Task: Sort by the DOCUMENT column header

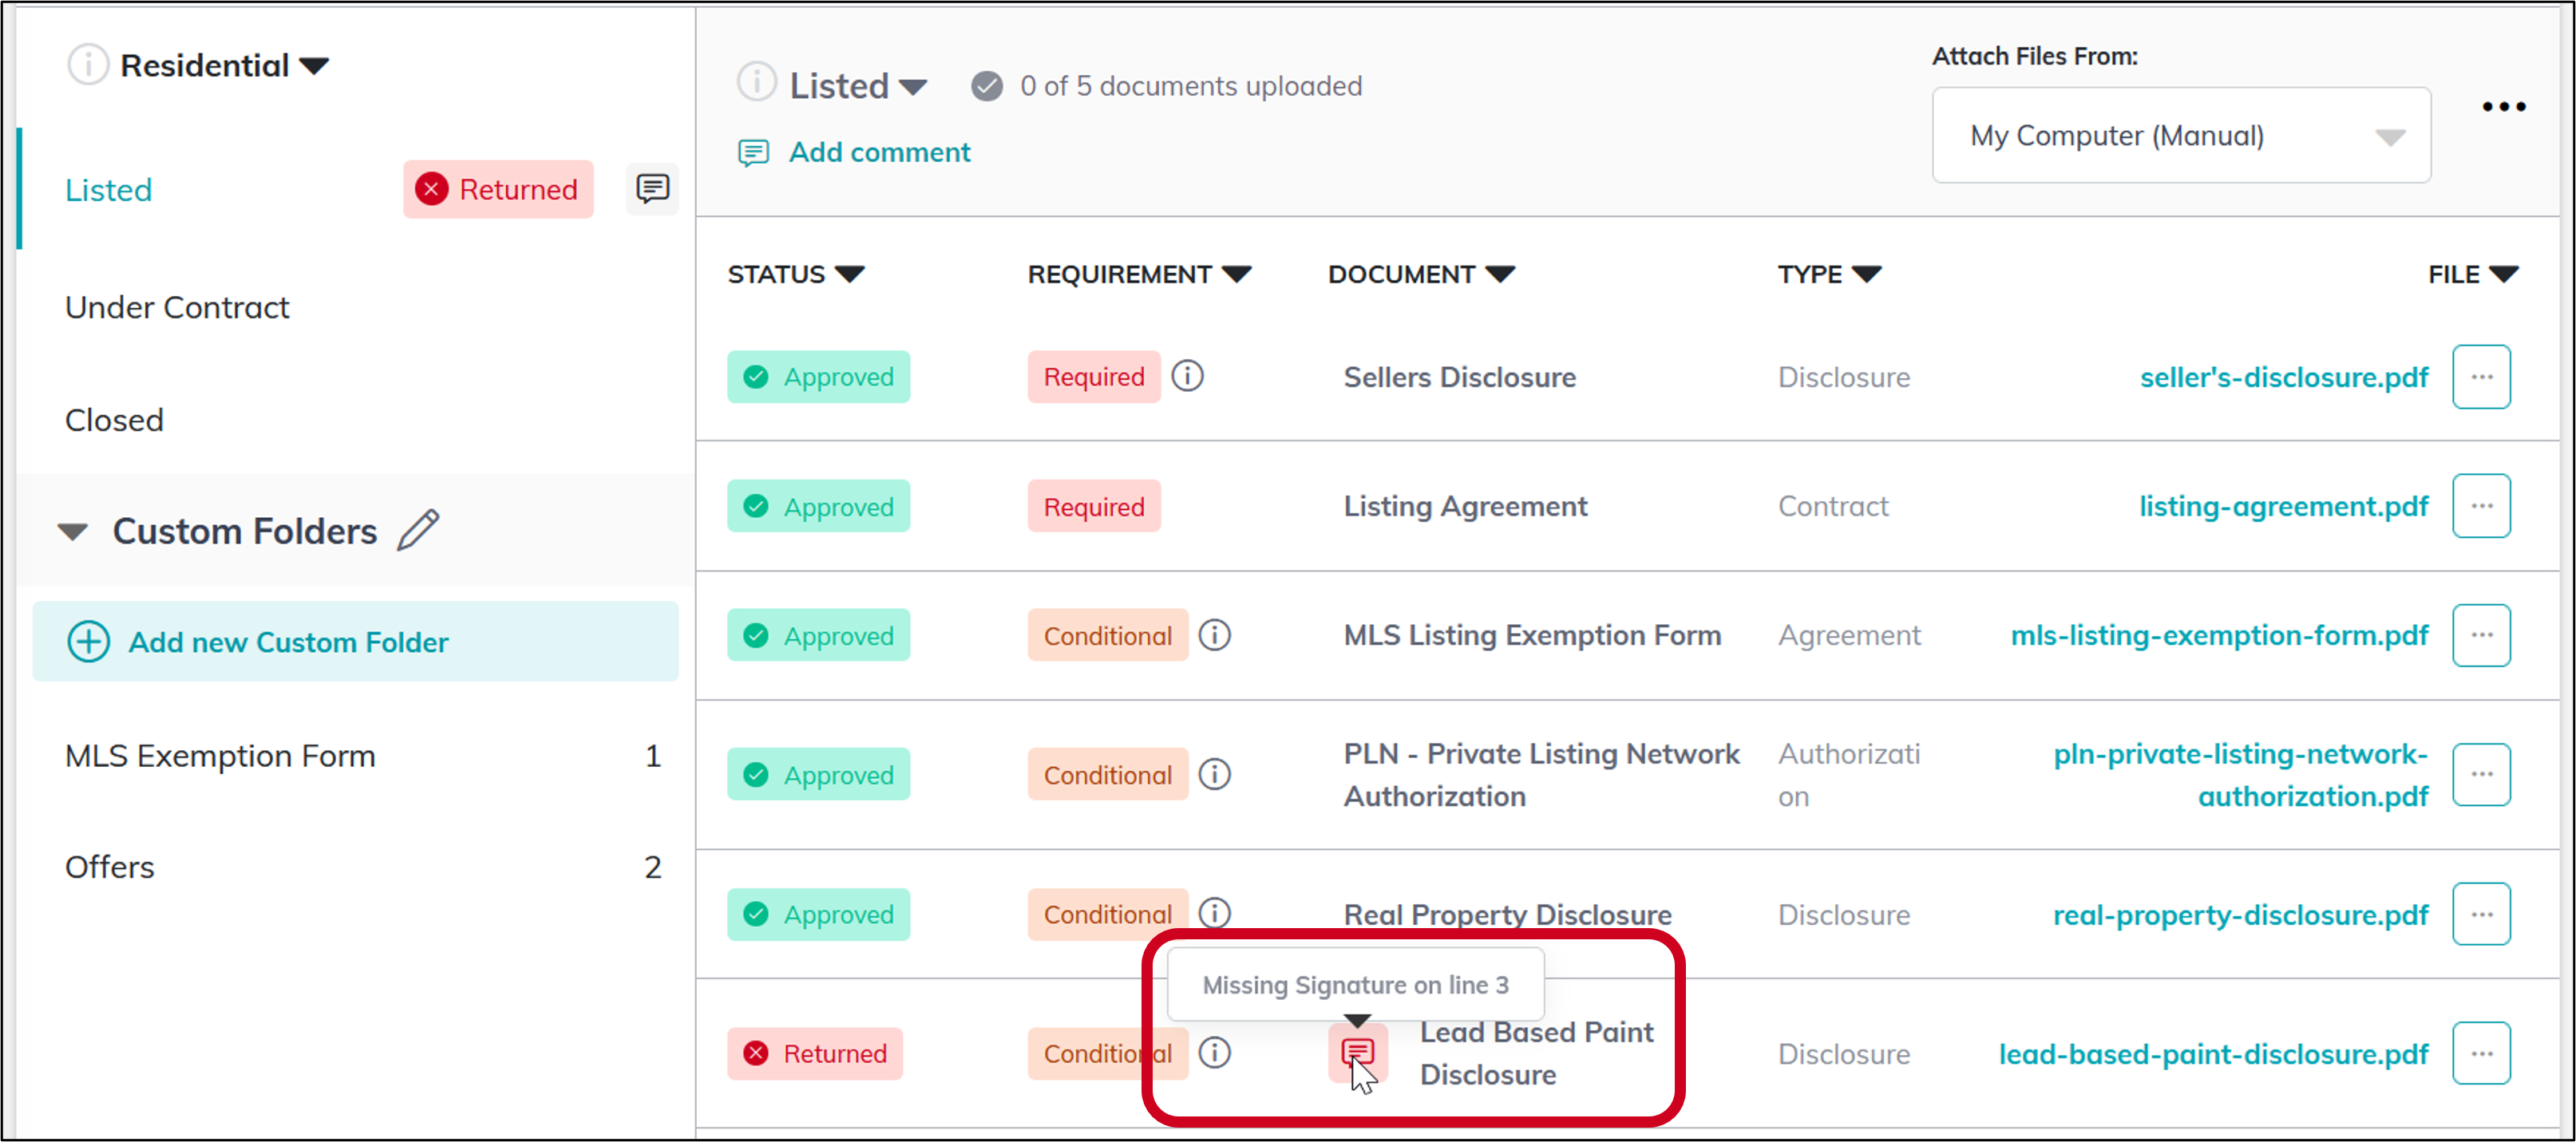Action: [x=1420, y=274]
